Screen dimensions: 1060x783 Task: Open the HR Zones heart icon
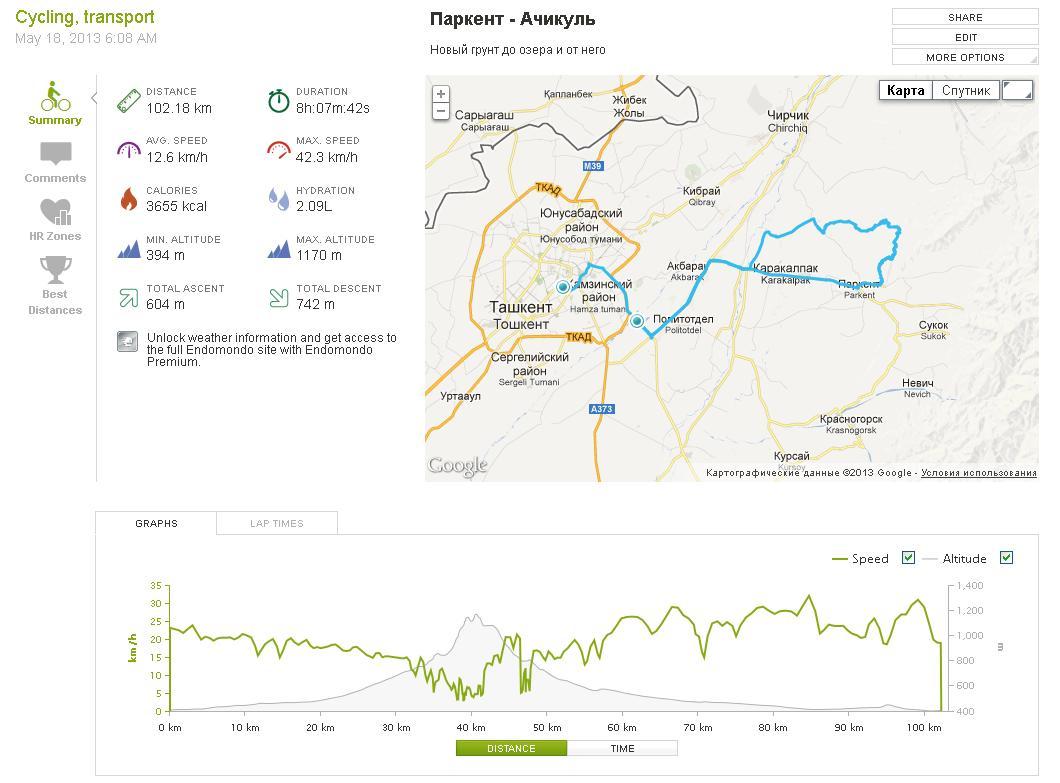click(x=55, y=212)
